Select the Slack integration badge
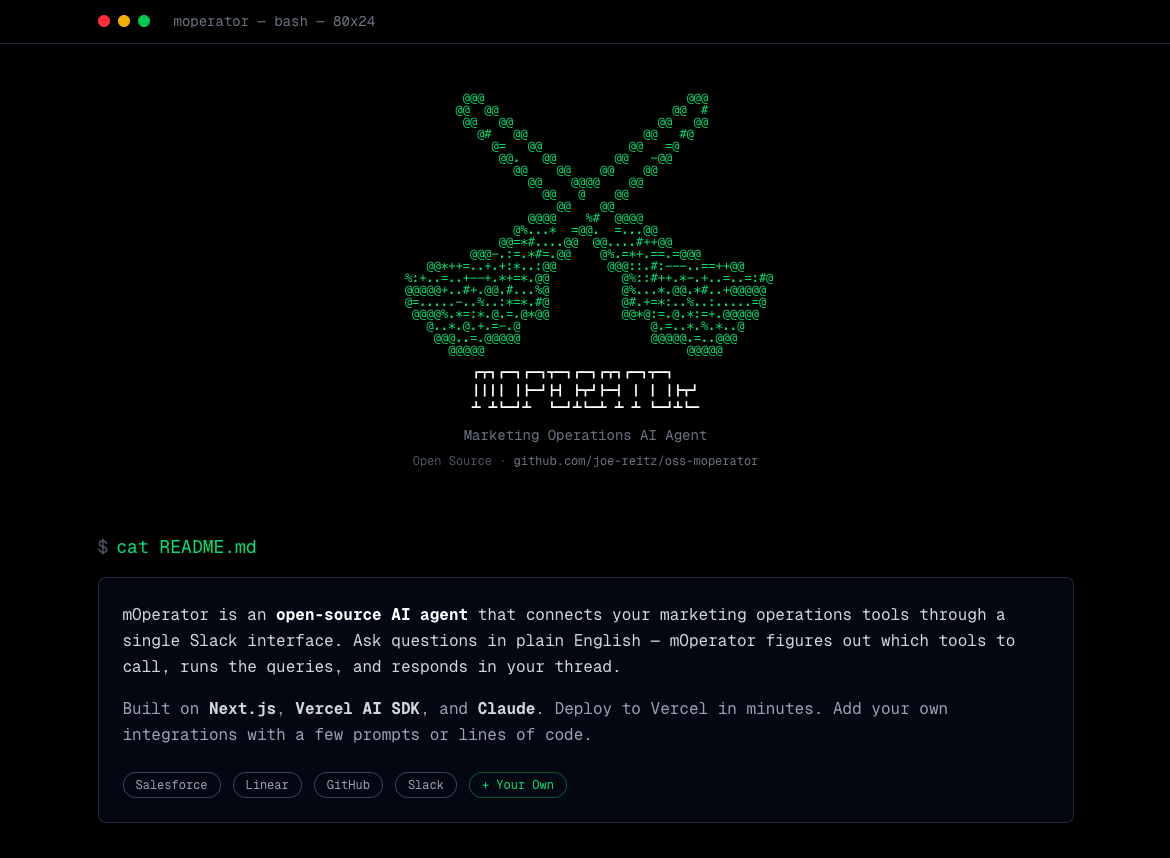This screenshot has width=1170, height=858. click(425, 785)
